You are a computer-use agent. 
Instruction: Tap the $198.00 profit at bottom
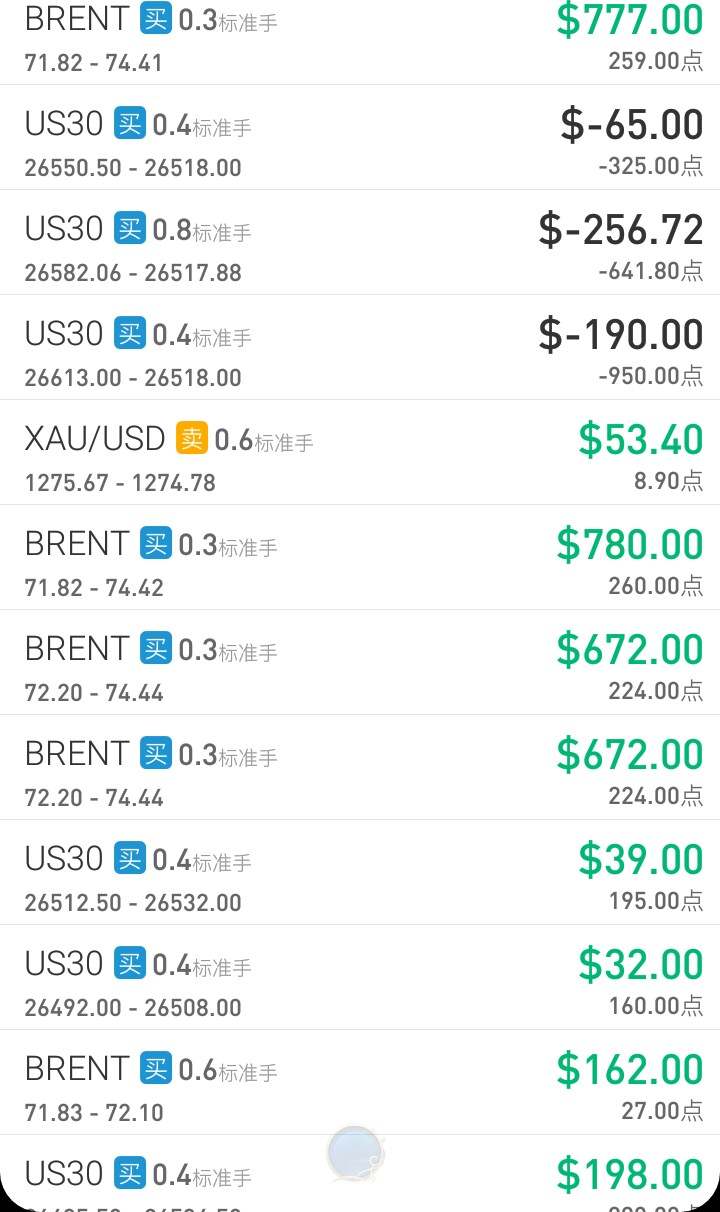click(x=630, y=1174)
